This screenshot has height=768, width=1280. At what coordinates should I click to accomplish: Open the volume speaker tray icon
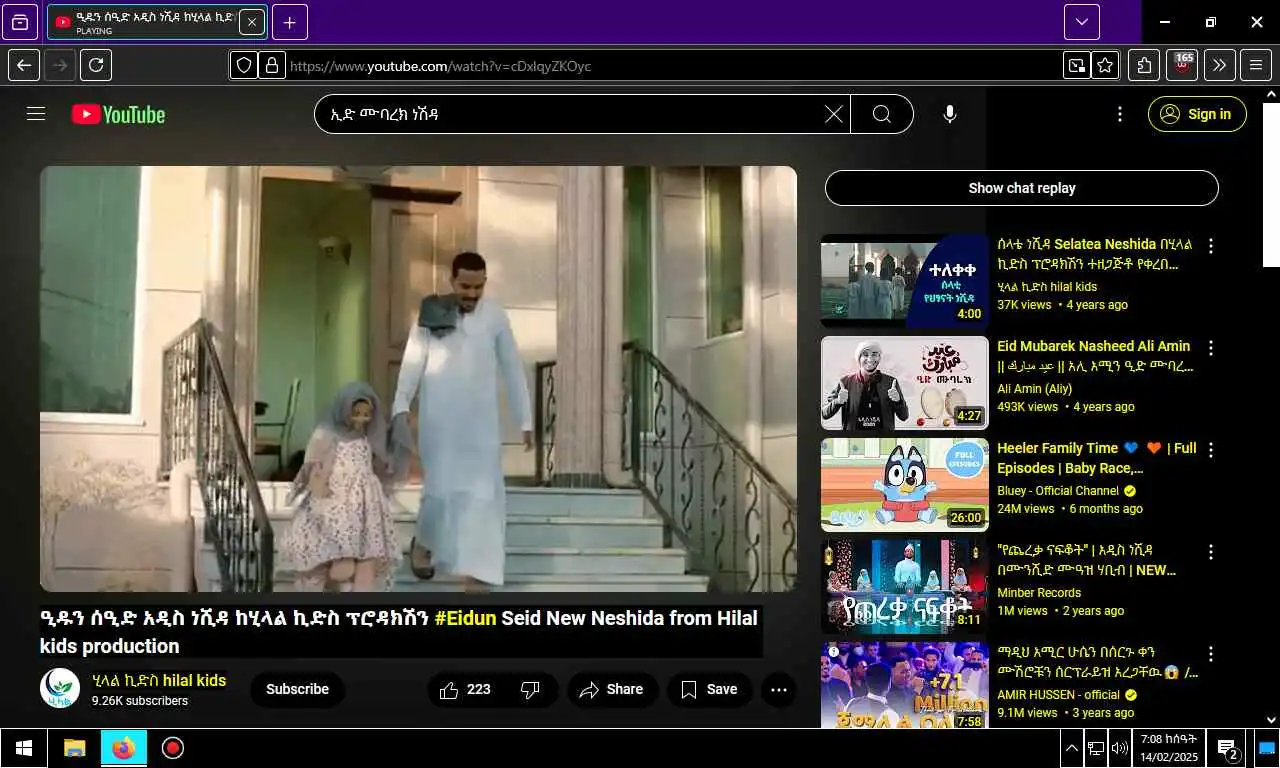[x=1119, y=748]
